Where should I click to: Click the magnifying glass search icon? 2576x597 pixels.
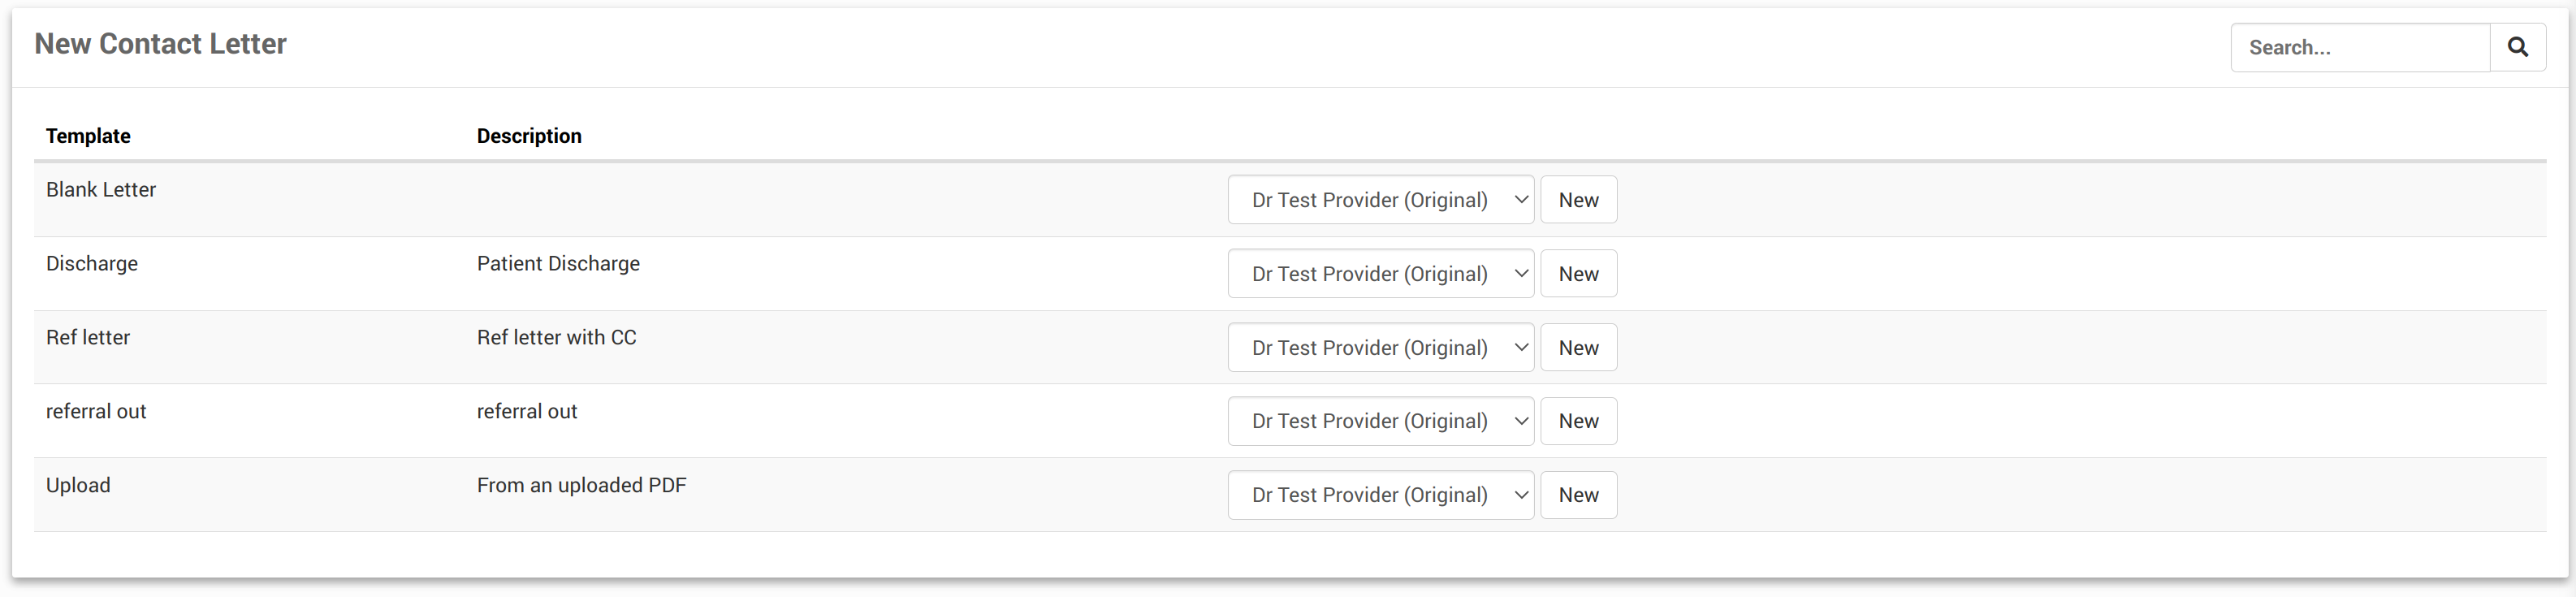2517,47
